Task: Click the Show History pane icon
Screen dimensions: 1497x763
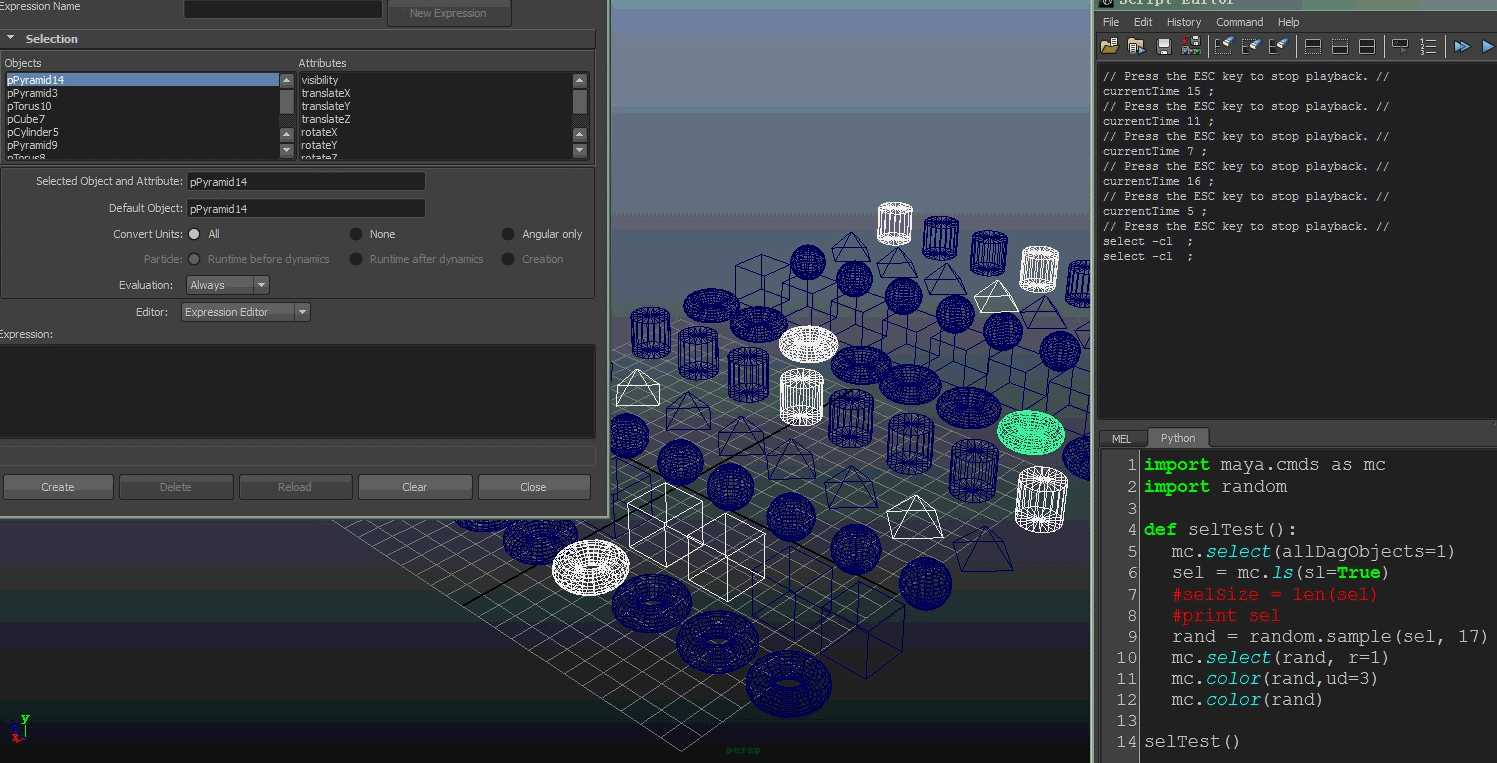Action: pyautogui.click(x=1313, y=46)
